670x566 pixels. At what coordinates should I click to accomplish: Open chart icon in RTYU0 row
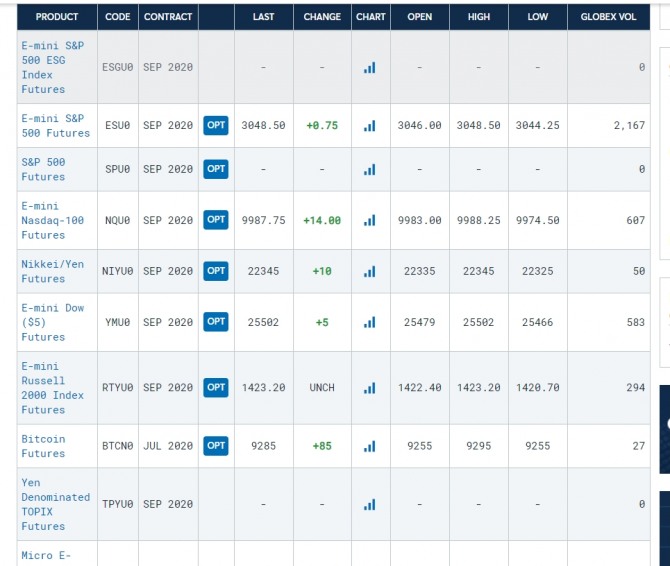(x=370, y=388)
